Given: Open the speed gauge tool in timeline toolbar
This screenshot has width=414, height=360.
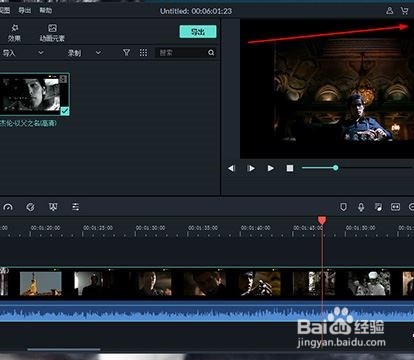Looking at the screenshot, I should (x=8, y=207).
